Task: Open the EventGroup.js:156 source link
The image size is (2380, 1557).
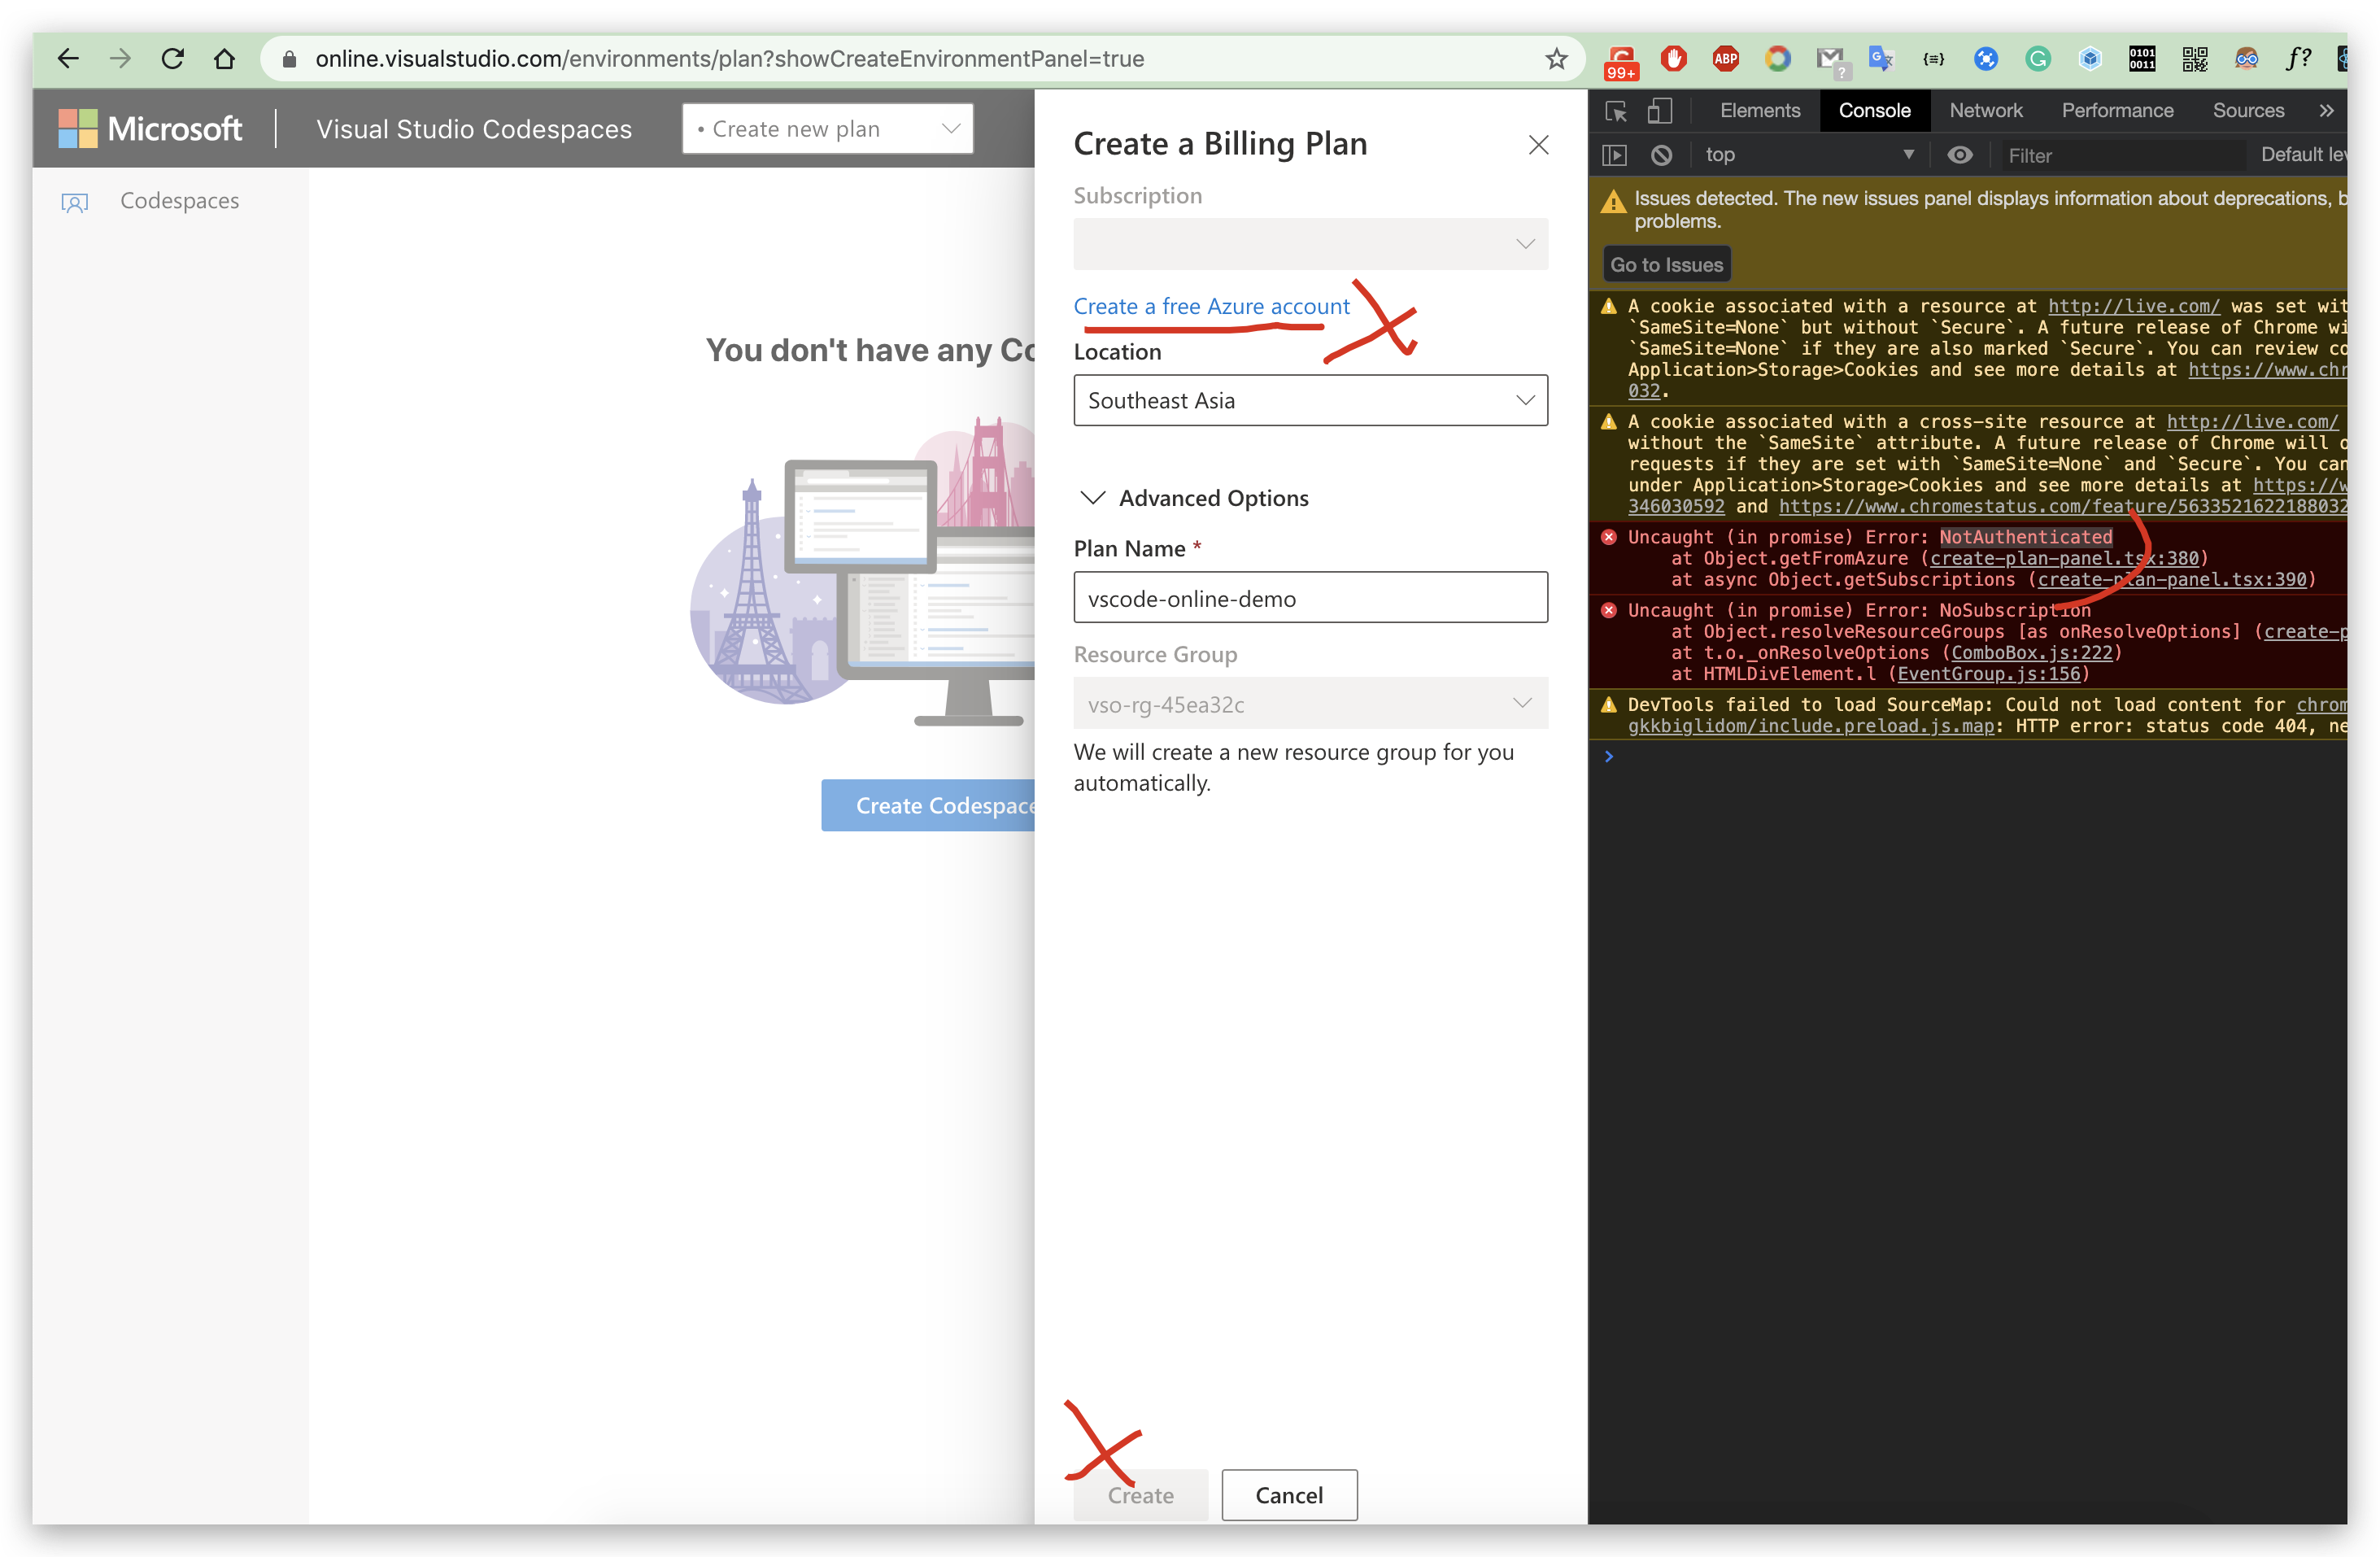Action: [1988, 674]
